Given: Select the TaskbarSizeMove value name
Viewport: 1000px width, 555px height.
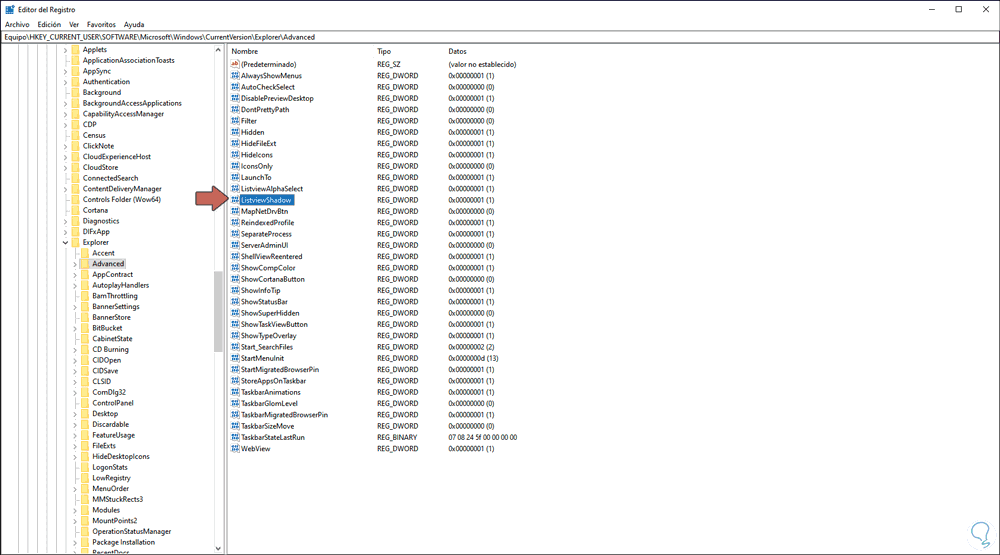Looking at the screenshot, I should (267, 426).
